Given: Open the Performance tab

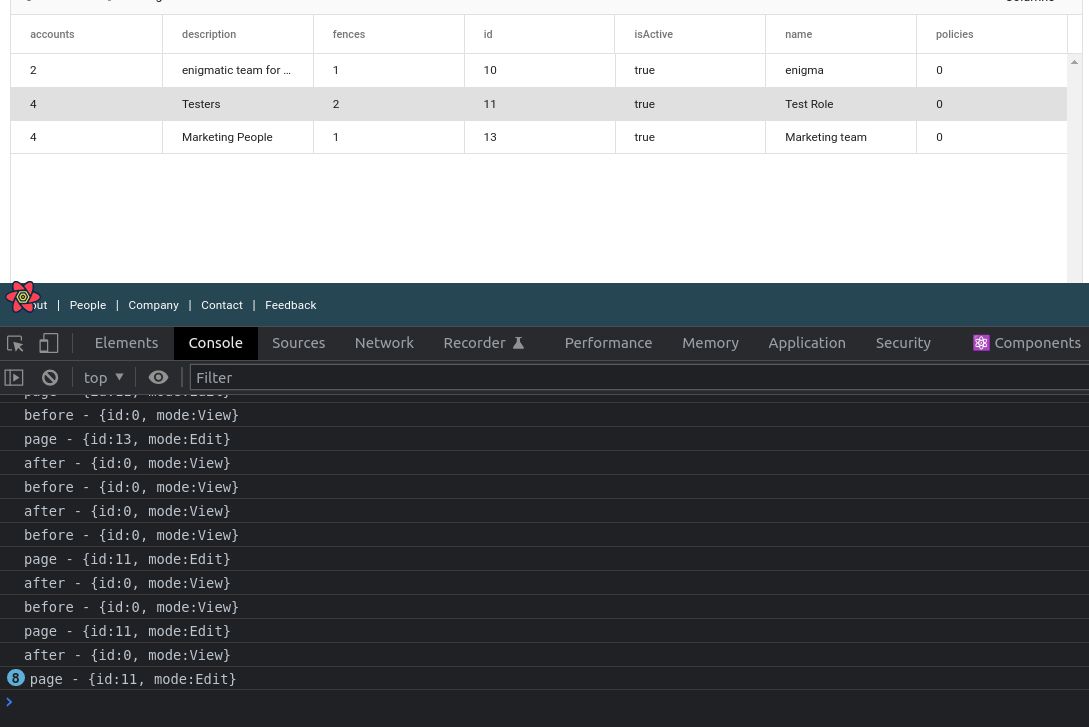Looking at the screenshot, I should click(x=608, y=343).
